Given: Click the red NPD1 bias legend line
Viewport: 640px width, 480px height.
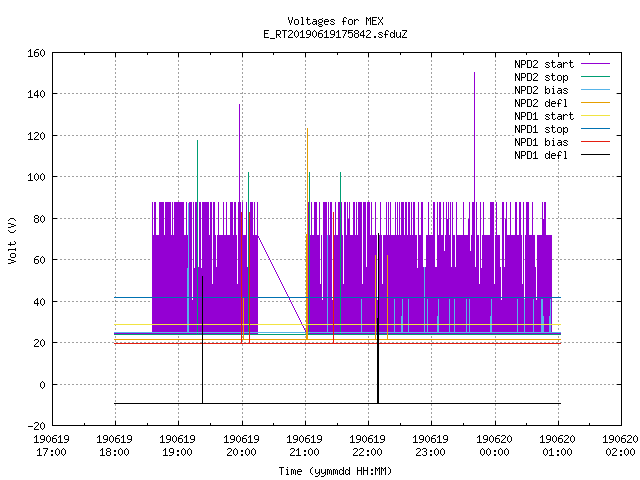Looking at the screenshot, I should (x=595, y=142).
